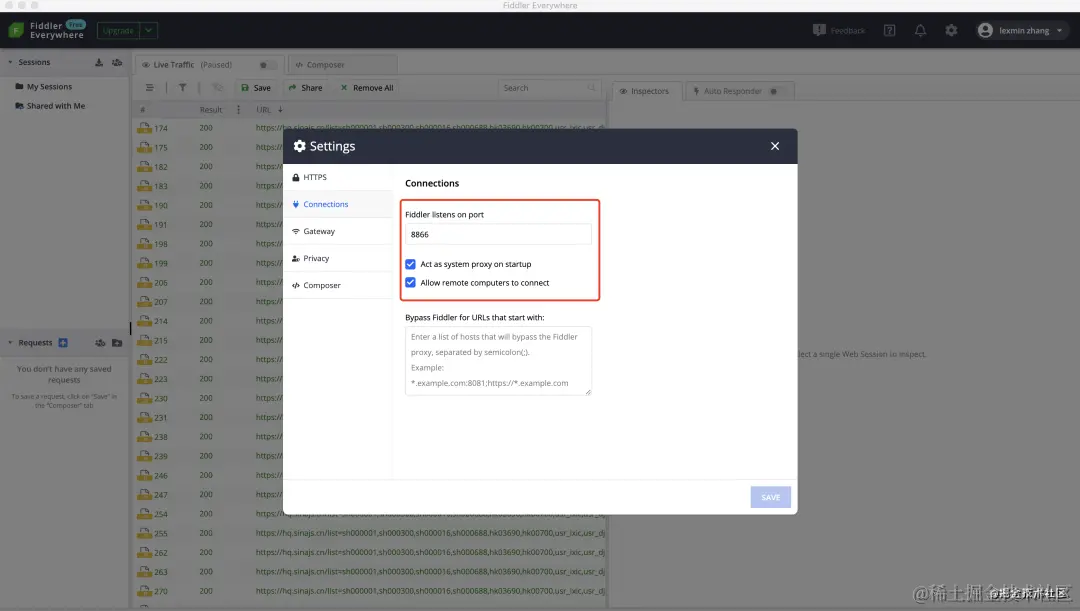Screen dimensions: 1080x611
Task: Click the Save toolbar button
Action: click(x=256, y=87)
